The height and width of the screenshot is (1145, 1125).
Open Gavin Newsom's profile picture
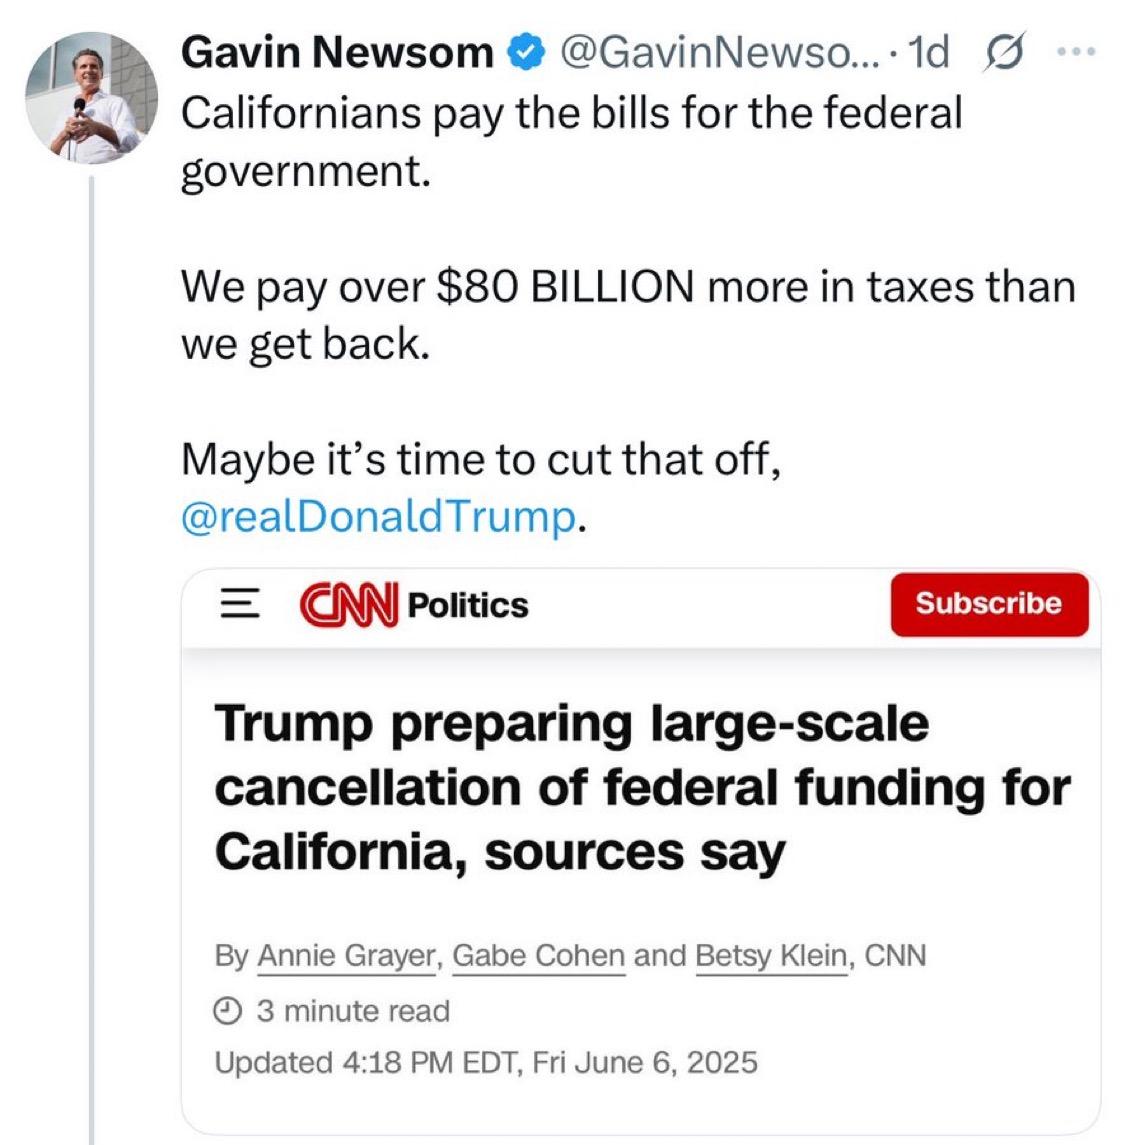click(91, 98)
